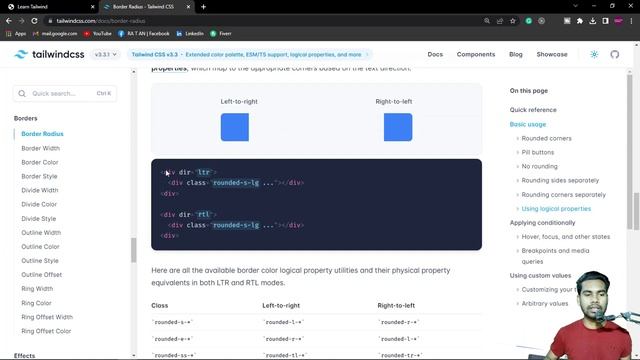640x360 pixels.
Task: Click the left-to-right blue example square
Action: (x=235, y=127)
